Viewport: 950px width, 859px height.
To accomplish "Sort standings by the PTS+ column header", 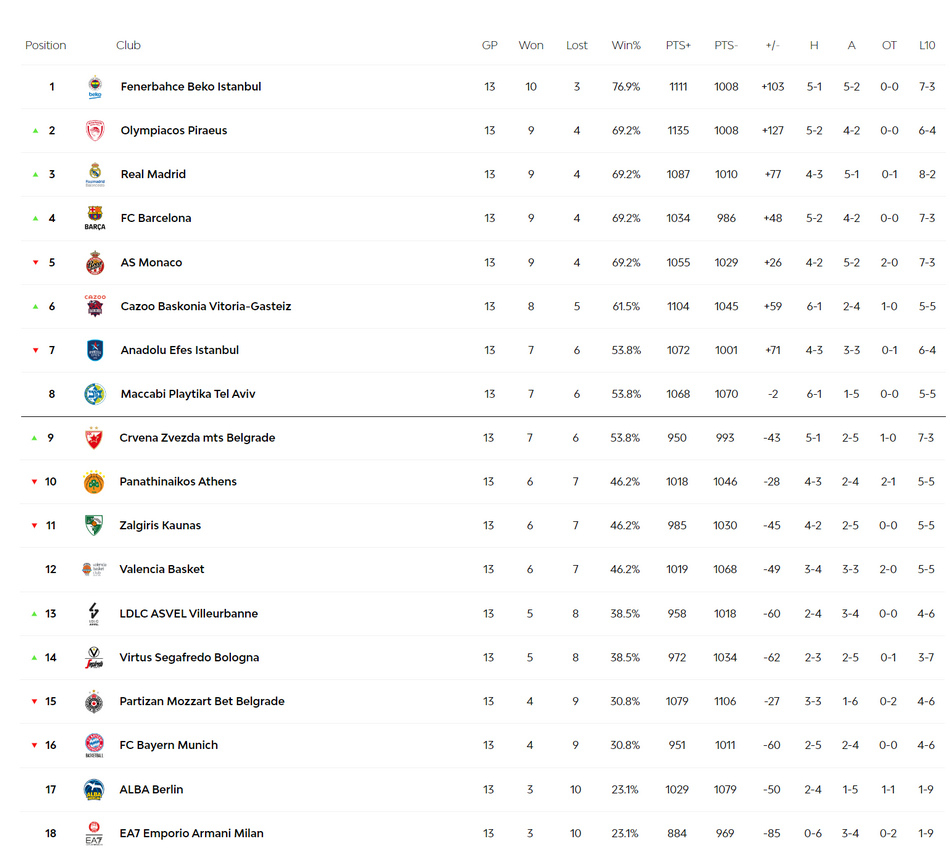I will tap(678, 45).
